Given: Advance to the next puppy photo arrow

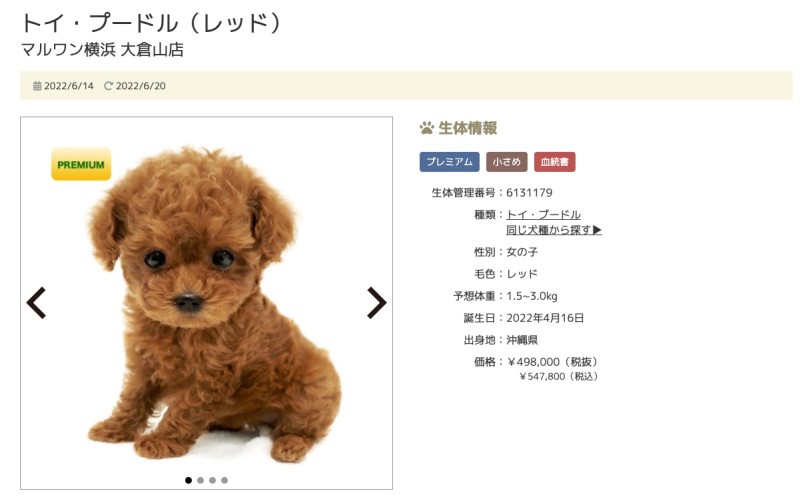Looking at the screenshot, I should pyautogui.click(x=377, y=303).
